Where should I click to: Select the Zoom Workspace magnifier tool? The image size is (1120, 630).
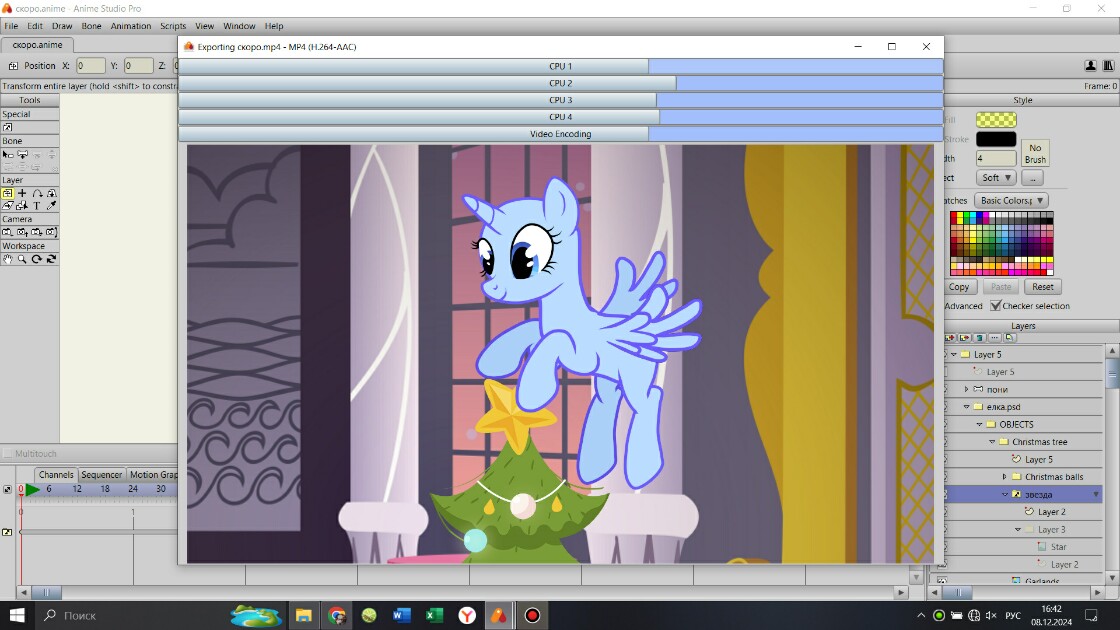pos(22,259)
